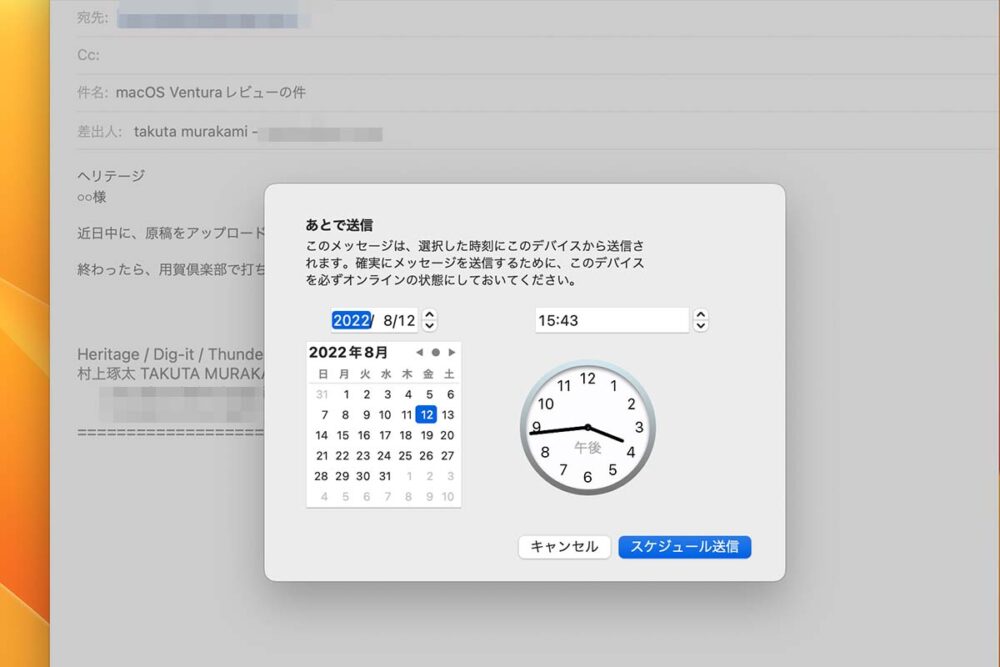The image size is (1000, 667).
Task: Click 12 on the analog clock
Action: point(588,379)
